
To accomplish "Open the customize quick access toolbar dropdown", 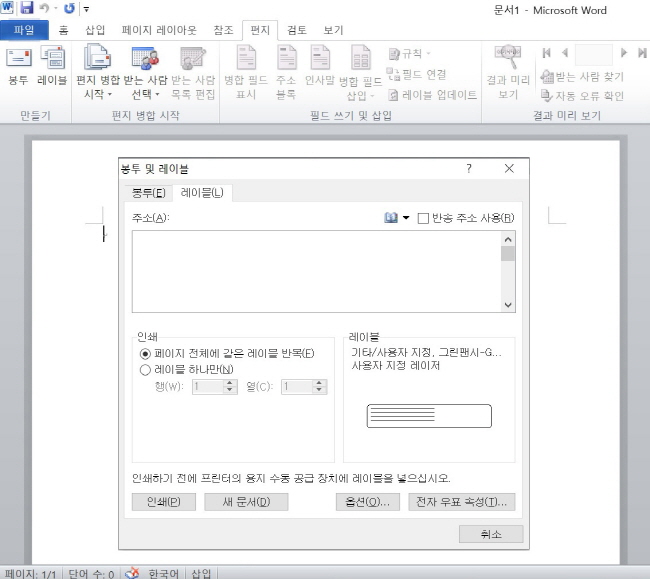I will click(x=87, y=8).
